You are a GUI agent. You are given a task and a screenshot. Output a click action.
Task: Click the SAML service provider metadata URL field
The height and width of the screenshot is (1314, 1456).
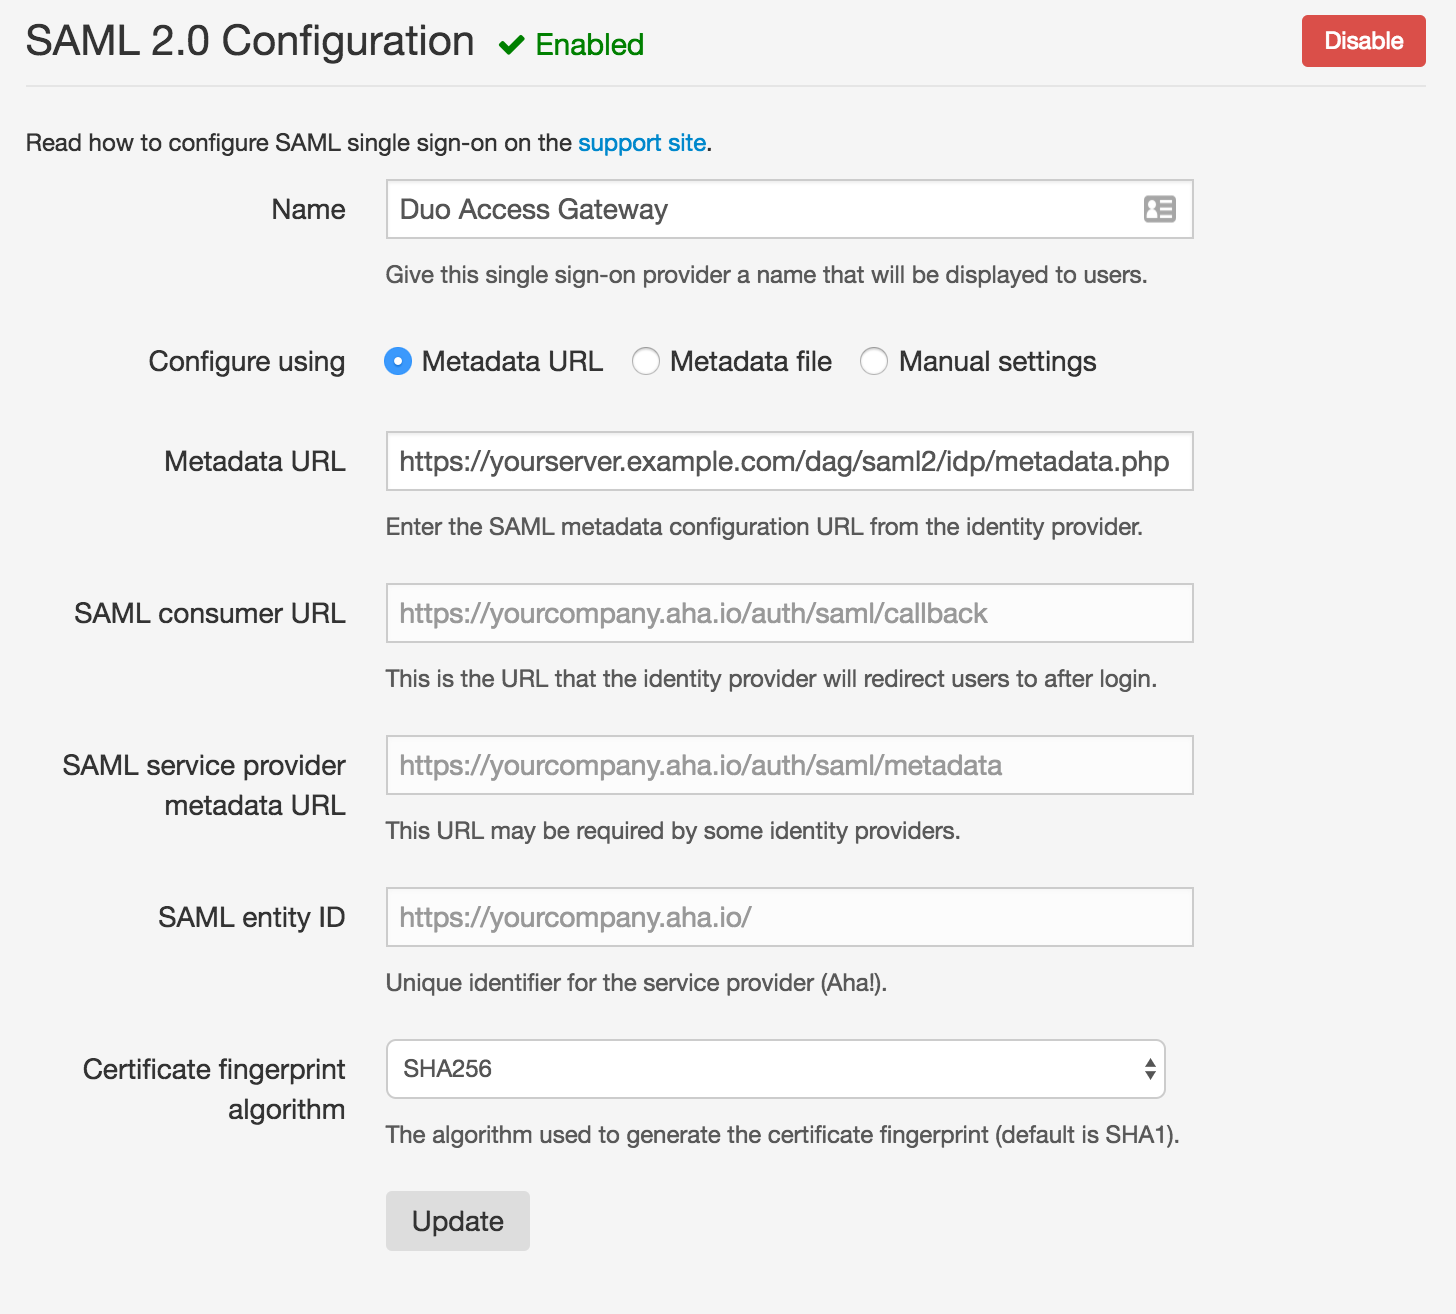pyautogui.click(x=789, y=765)
